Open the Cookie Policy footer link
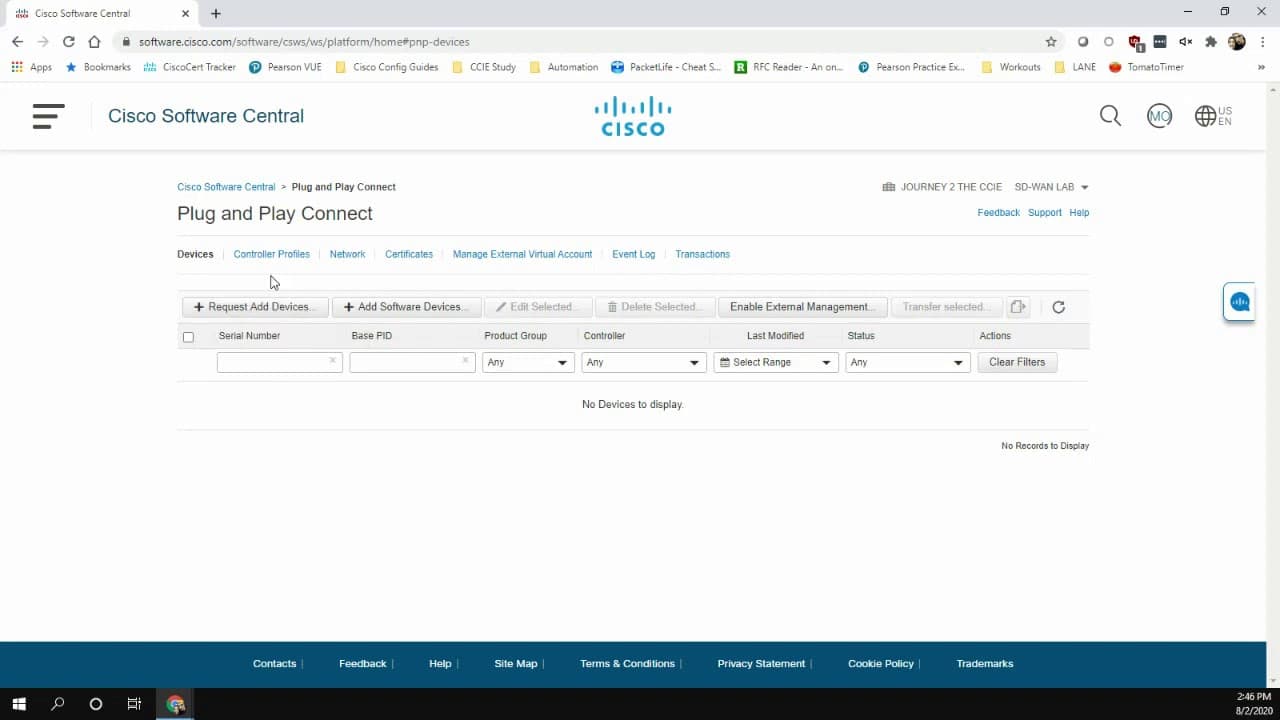 (x=881, y=664)
